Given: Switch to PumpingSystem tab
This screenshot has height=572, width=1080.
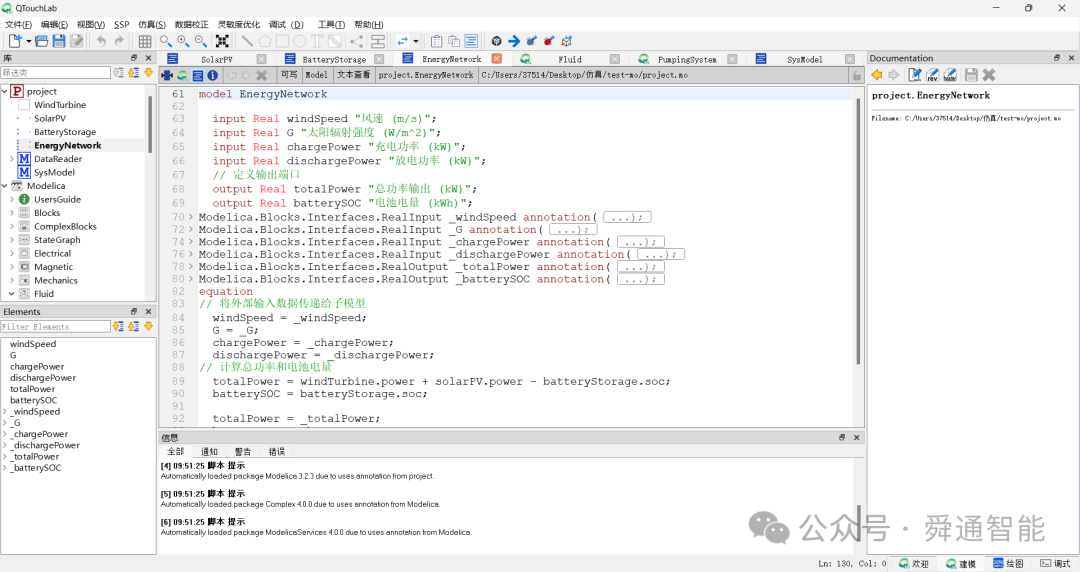Looking at the screenshot, I should (x=687, y=59).
